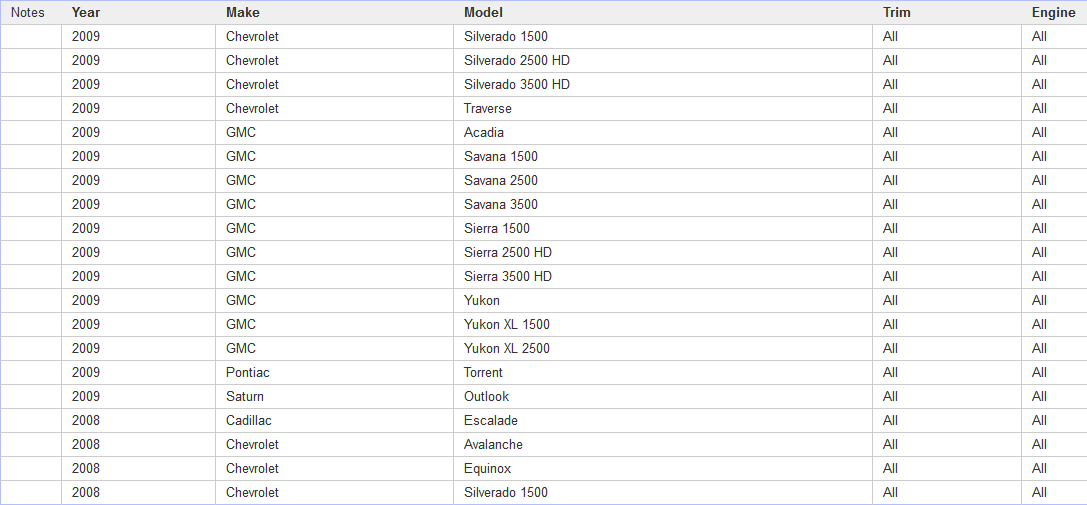Select the Acadia model cell
The width and height of the screenshot is (1087, 505).
[x=663, y=132]
